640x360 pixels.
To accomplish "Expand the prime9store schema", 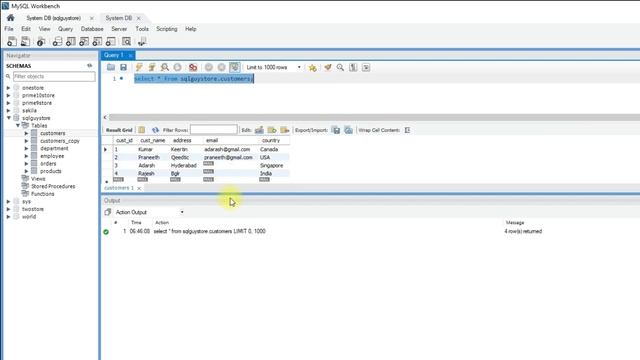I will pos(8,103).
